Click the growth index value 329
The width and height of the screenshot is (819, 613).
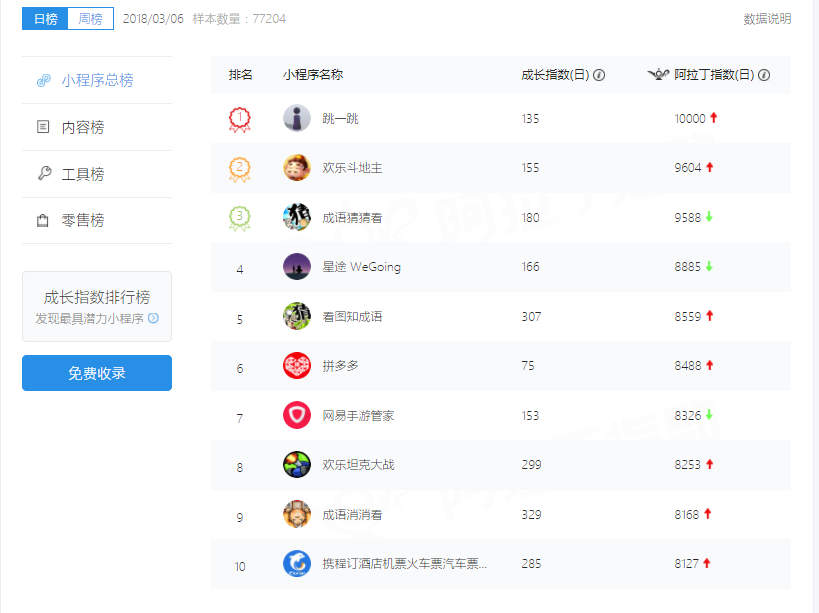(x=531, y=514)
